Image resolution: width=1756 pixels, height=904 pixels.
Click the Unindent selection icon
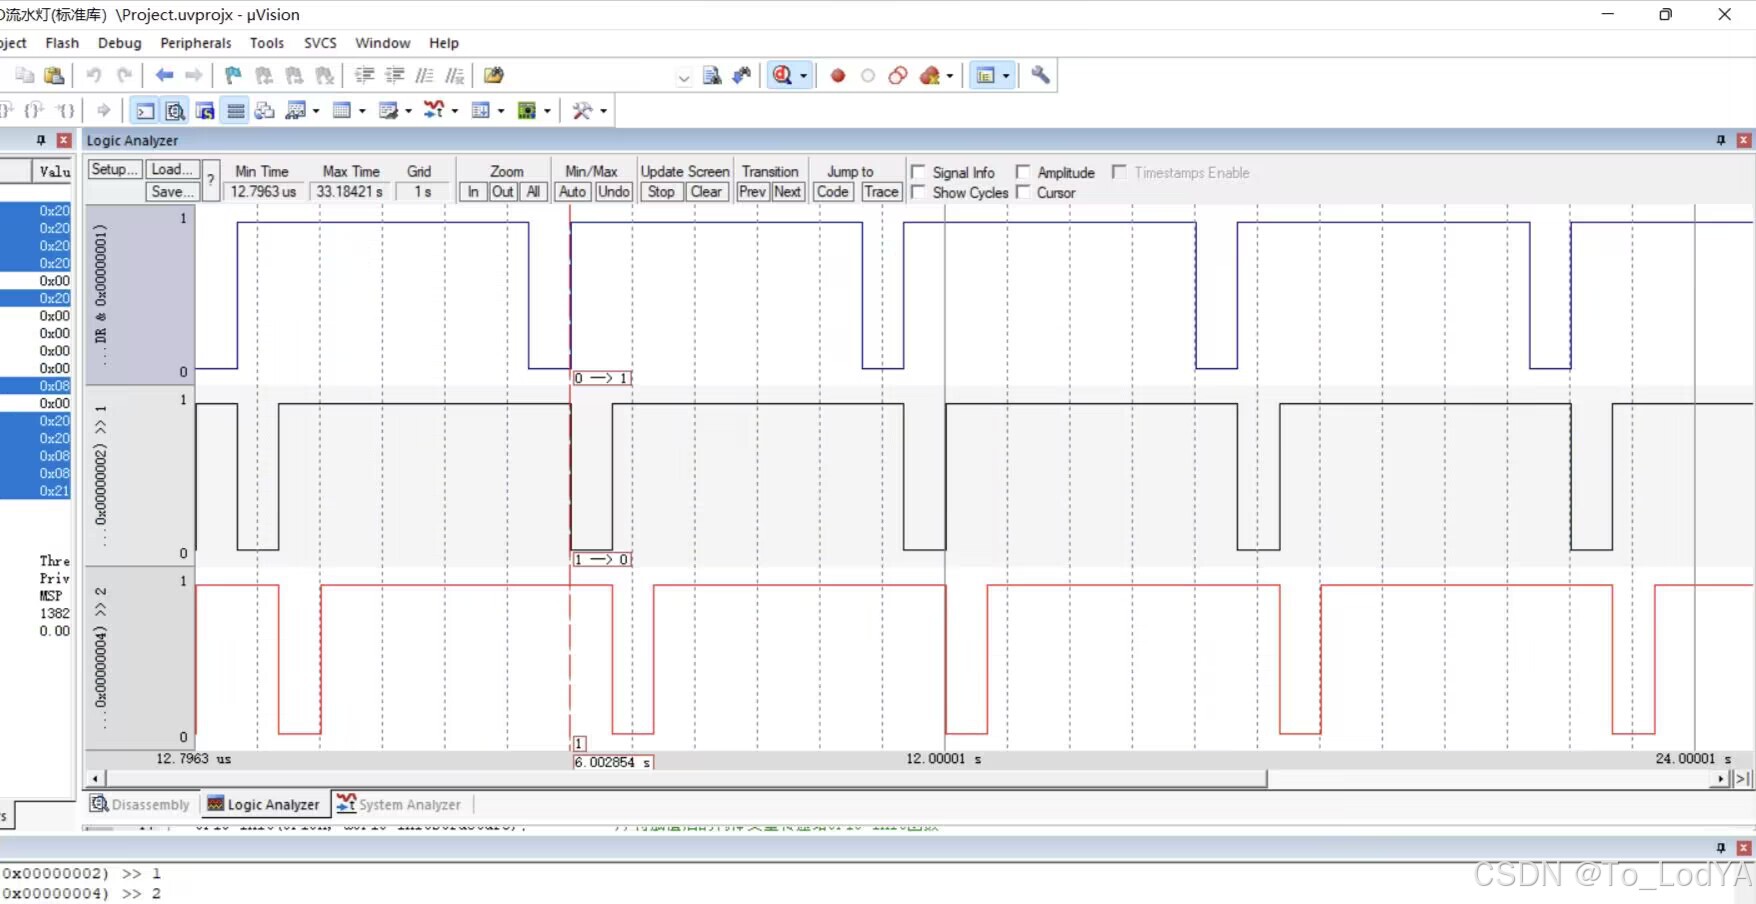(x=395, y=75)
